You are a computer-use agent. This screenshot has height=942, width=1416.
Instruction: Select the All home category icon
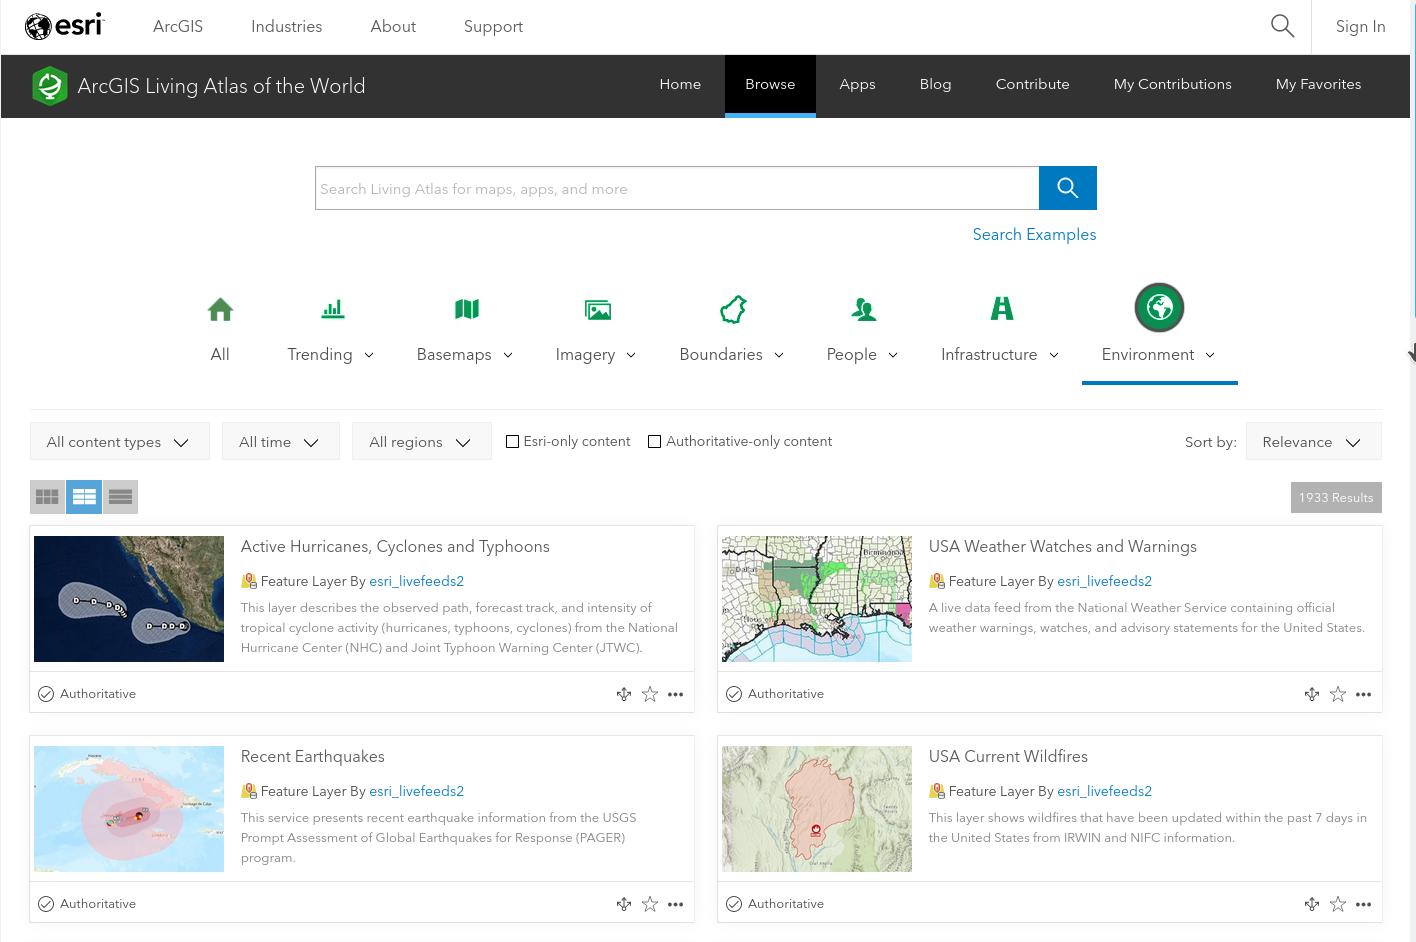click(220, 310)
